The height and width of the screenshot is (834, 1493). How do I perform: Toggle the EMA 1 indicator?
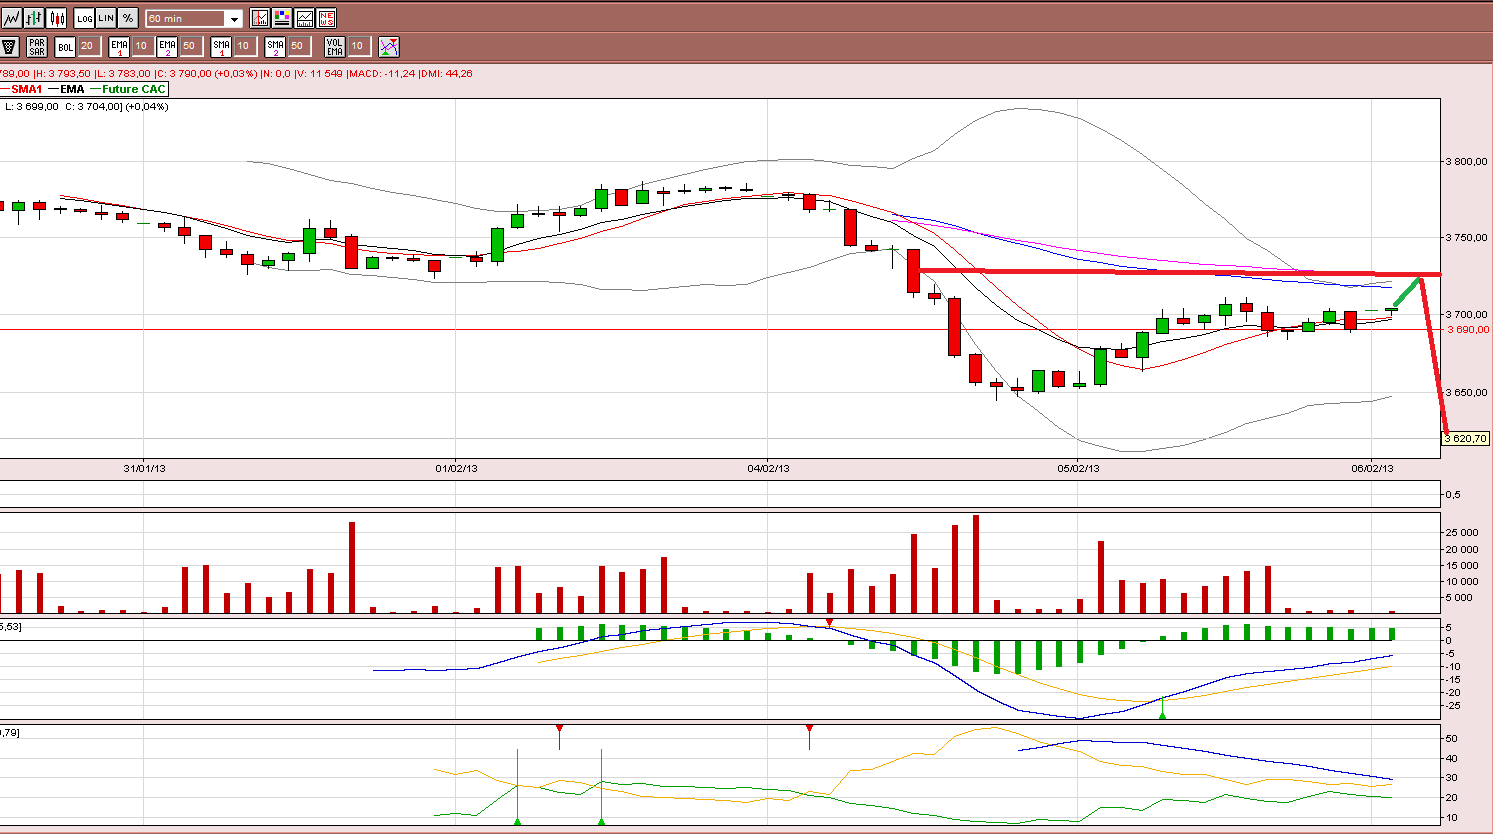tap(119, 46)
